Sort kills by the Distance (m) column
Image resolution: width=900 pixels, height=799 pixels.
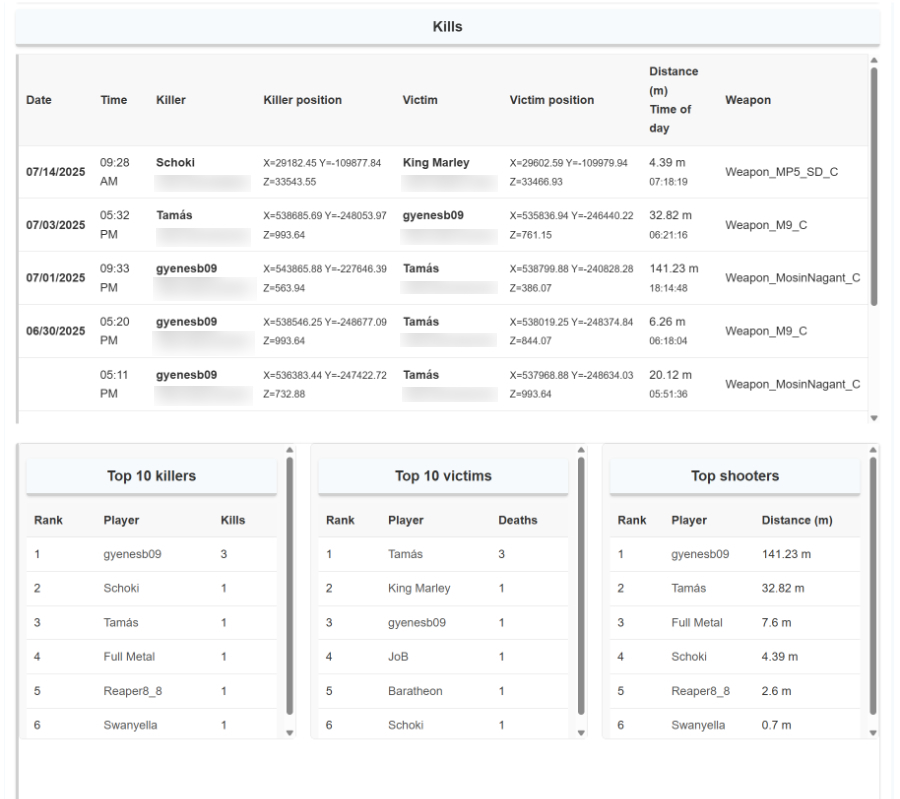(x=673, y=86)
